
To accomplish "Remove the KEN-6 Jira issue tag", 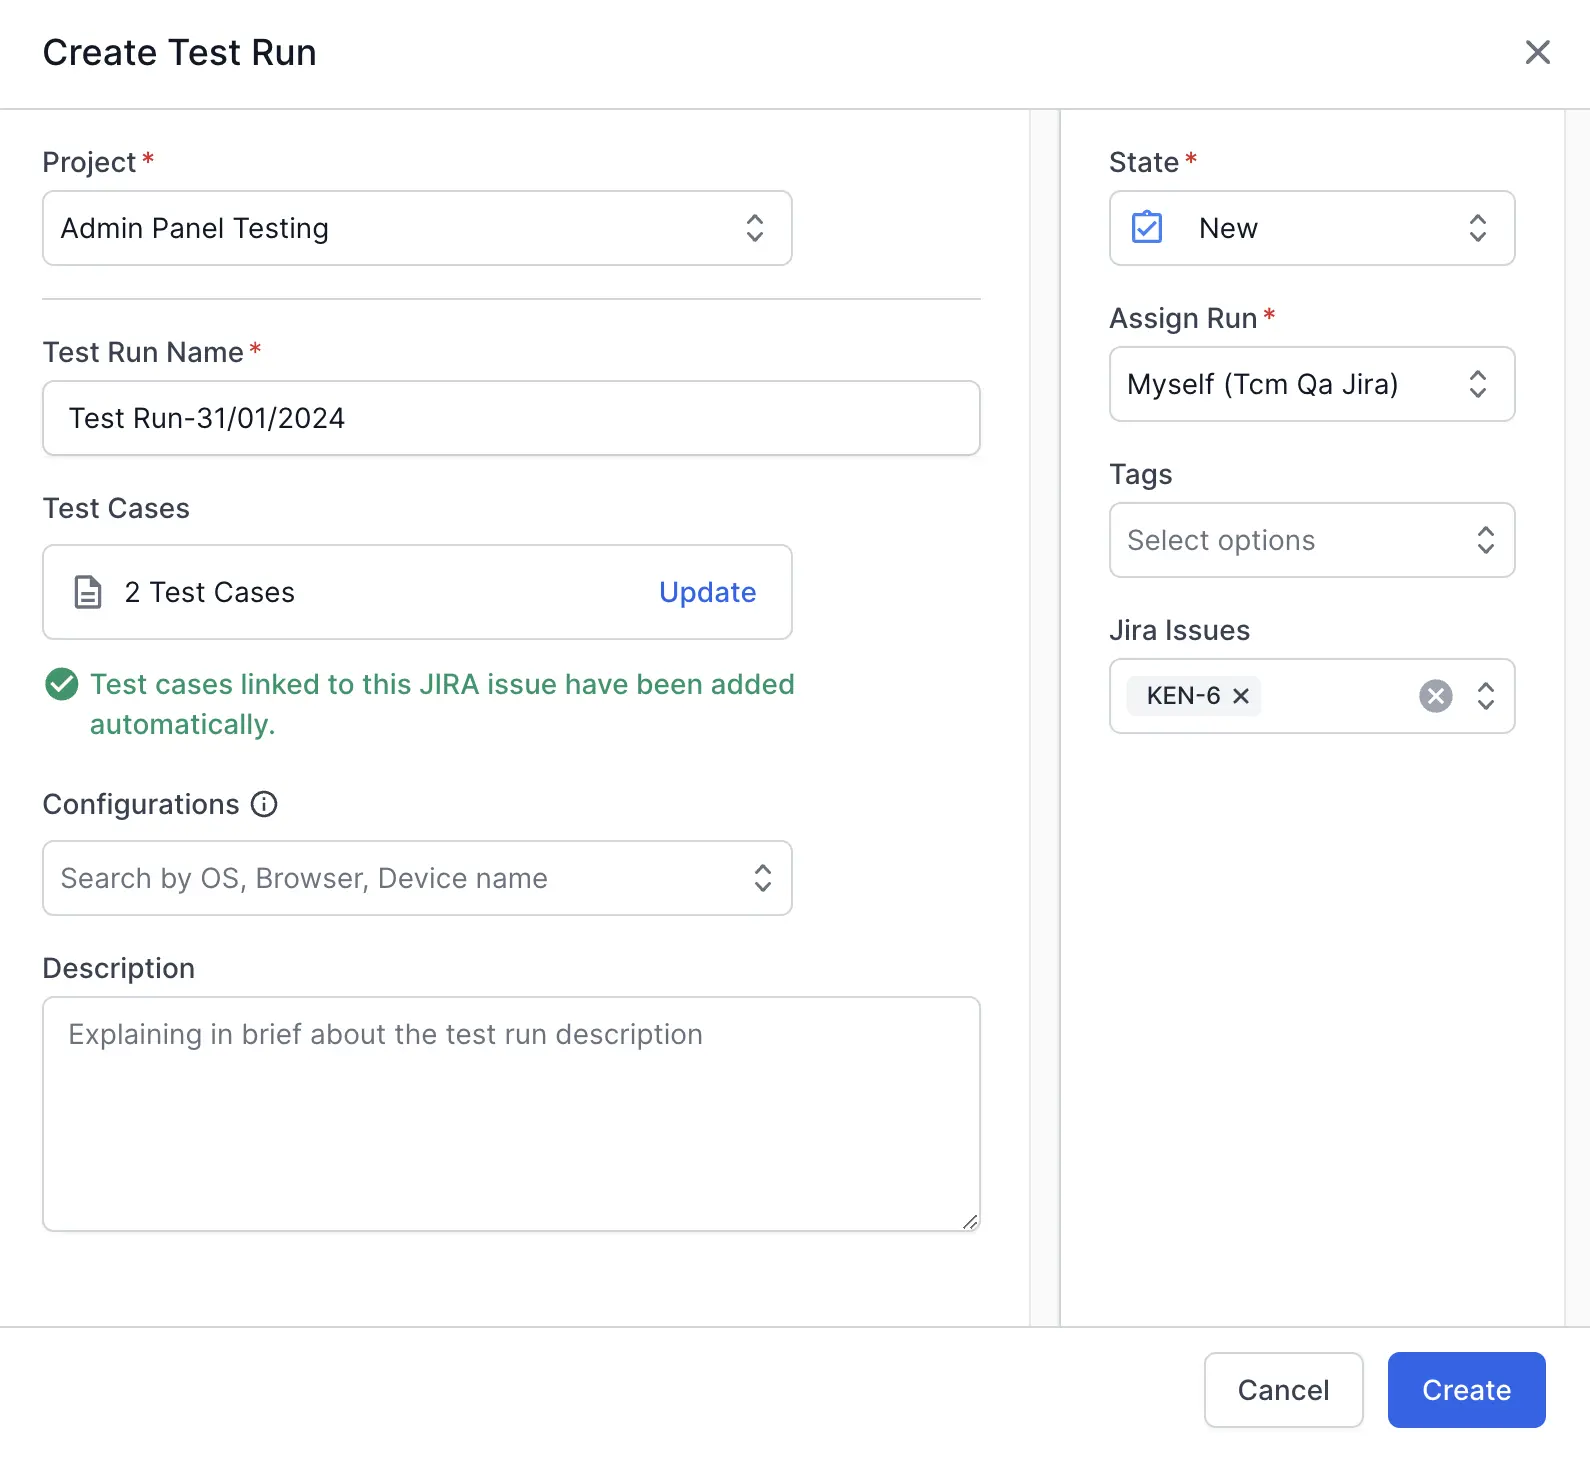I will coord(1241,696).
